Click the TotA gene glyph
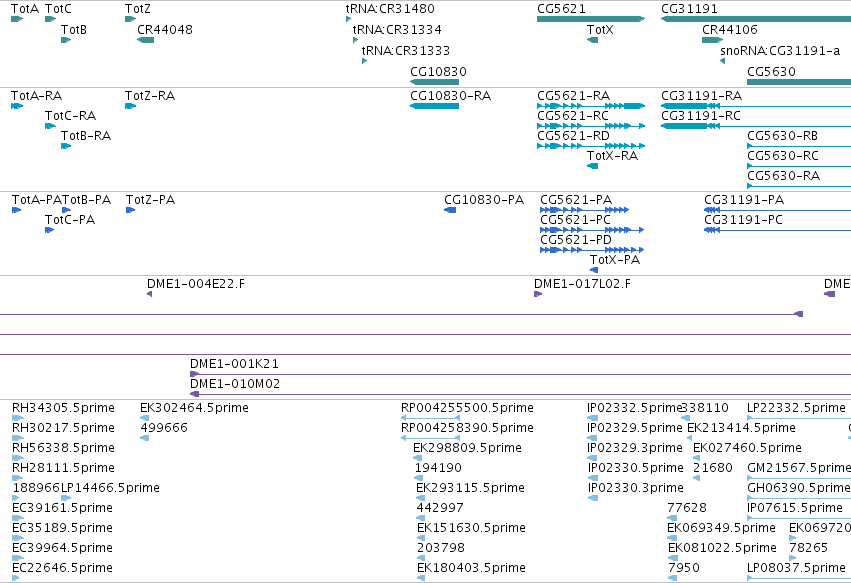851x583 pixels. tap(17, 19)
